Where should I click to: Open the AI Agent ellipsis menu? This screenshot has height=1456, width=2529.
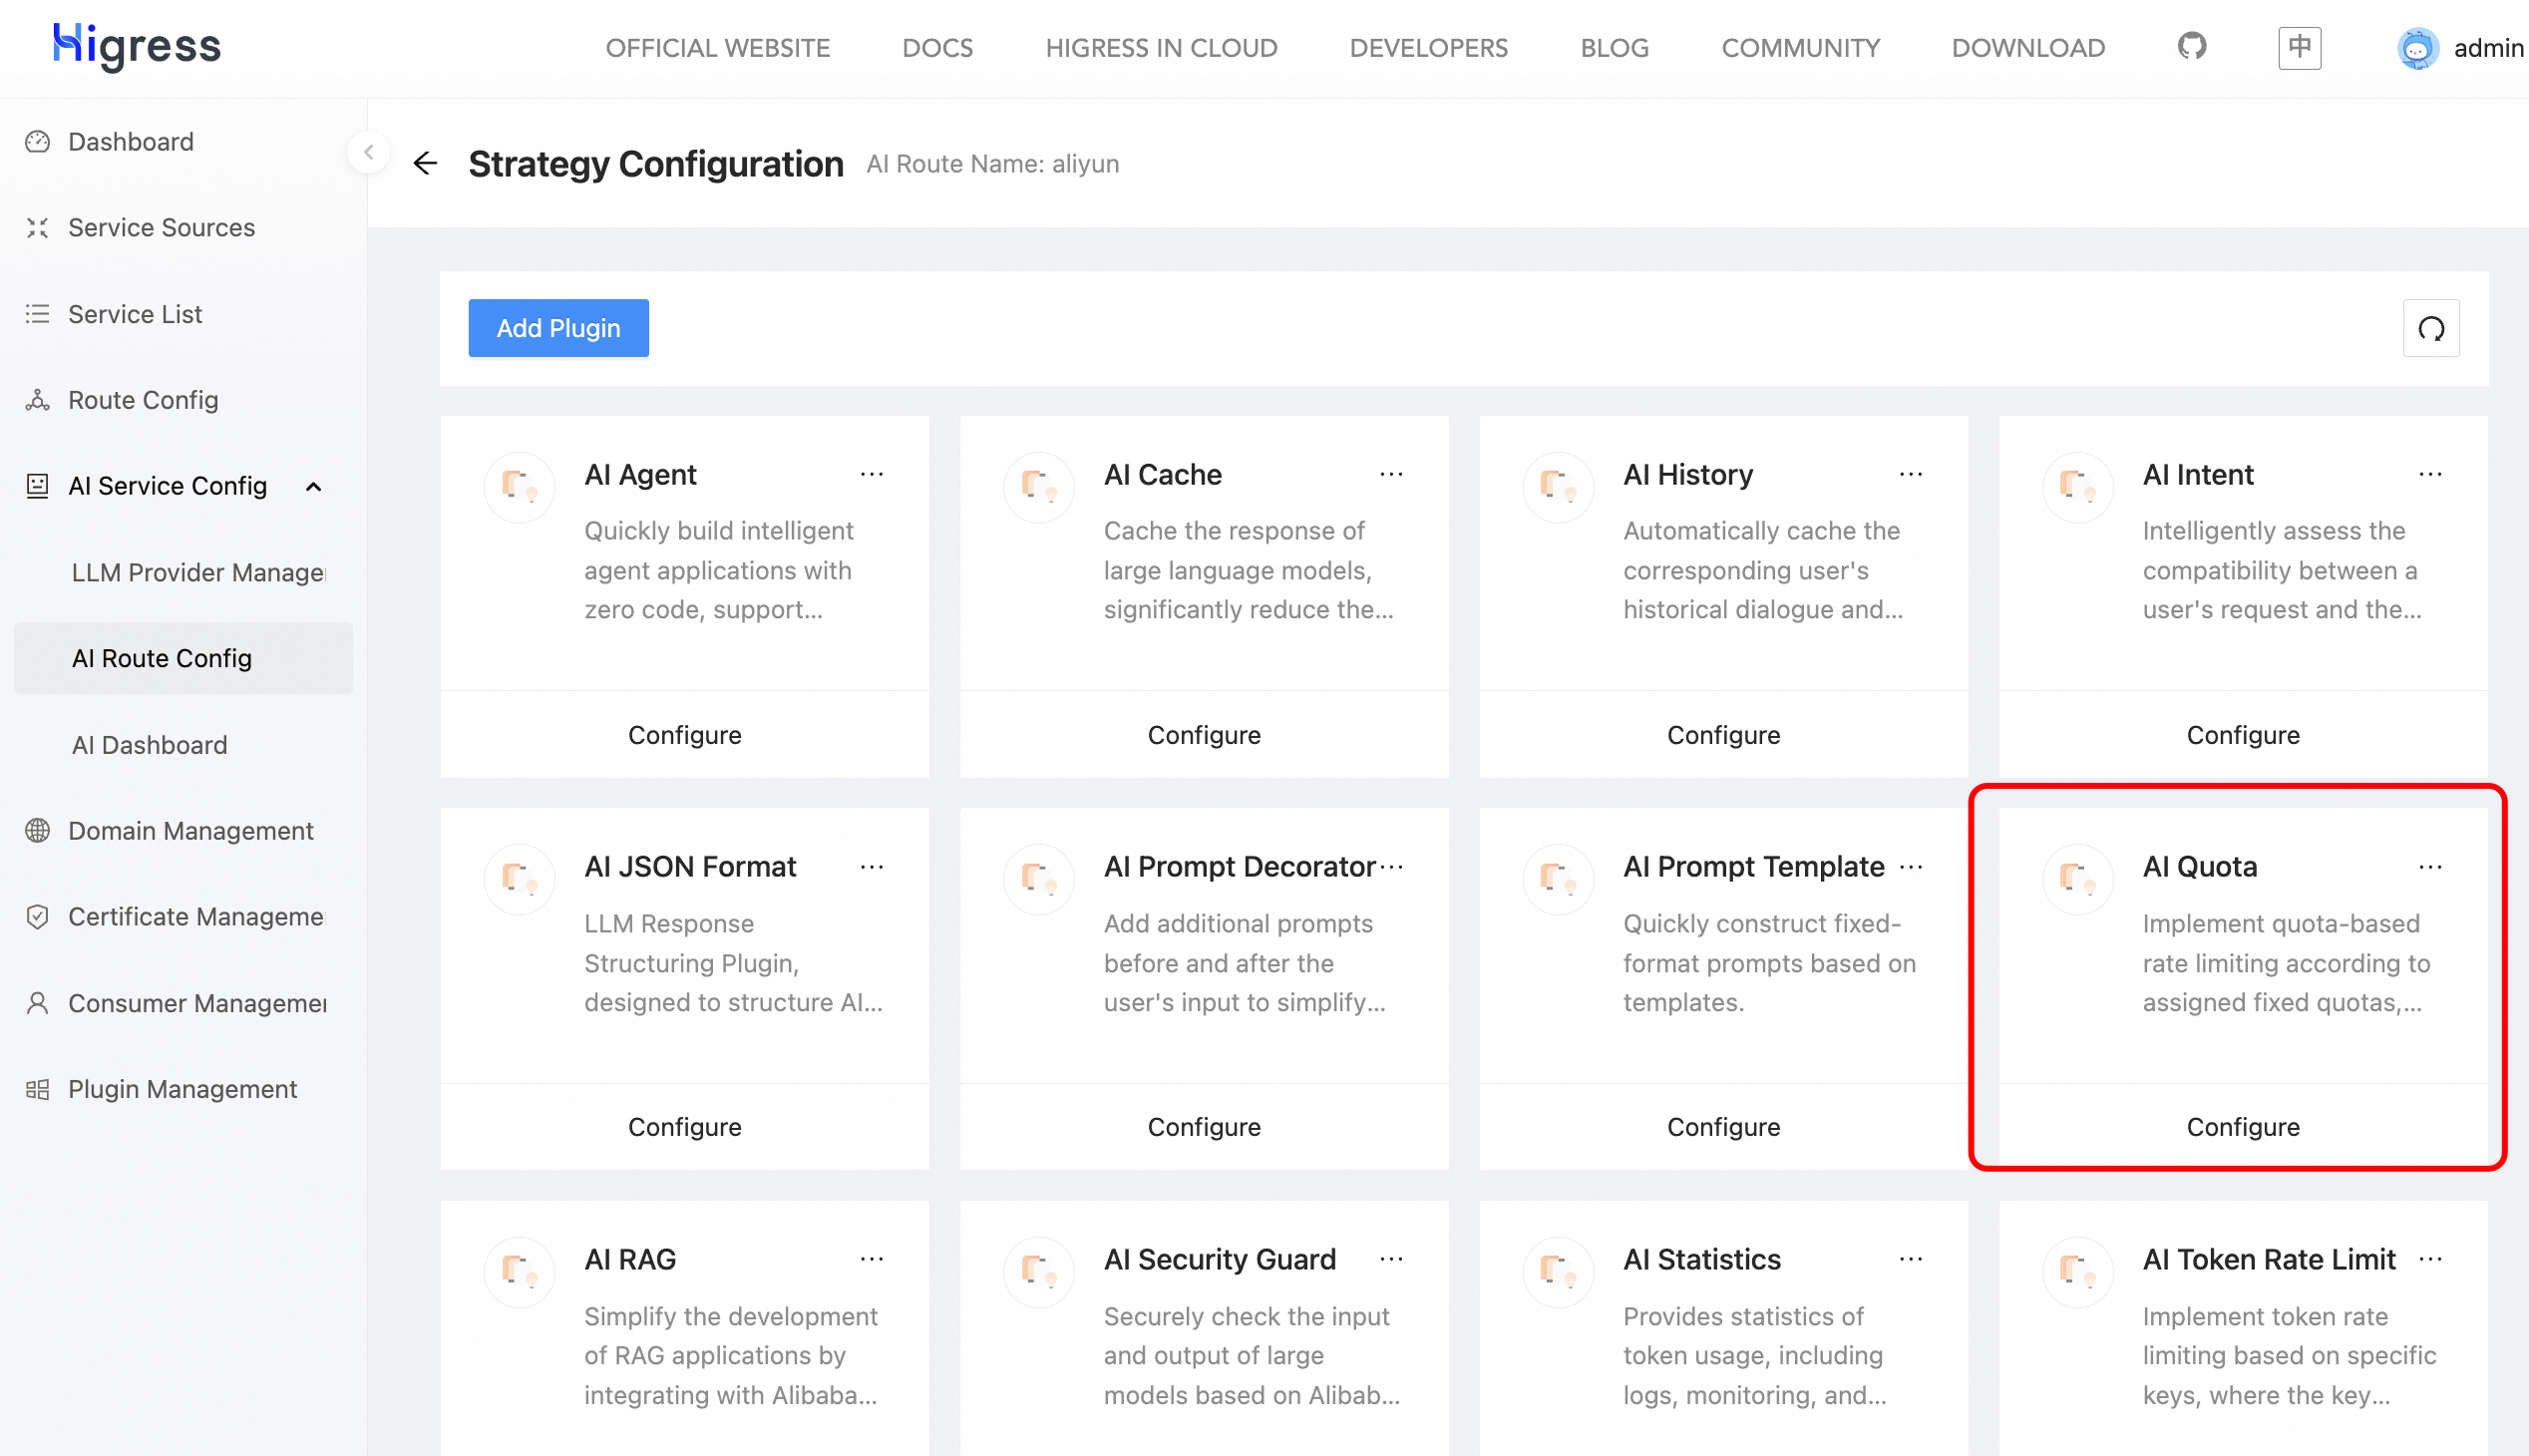pos(871,475)
